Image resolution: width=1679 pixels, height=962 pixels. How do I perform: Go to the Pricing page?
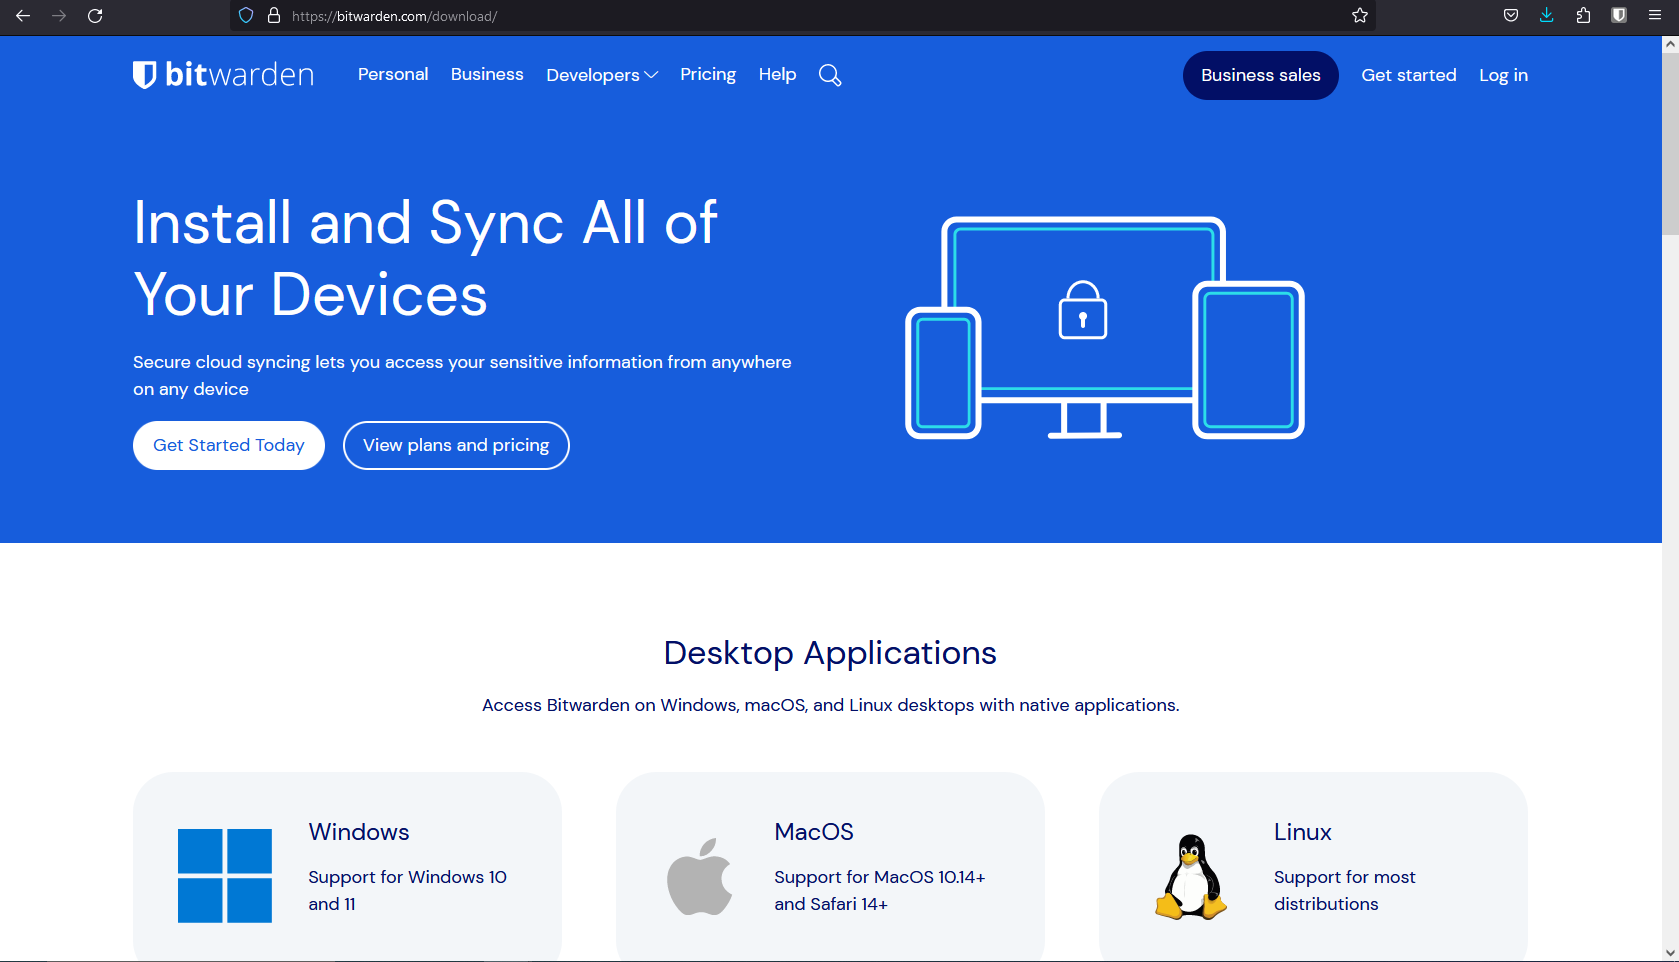[708, 75]
